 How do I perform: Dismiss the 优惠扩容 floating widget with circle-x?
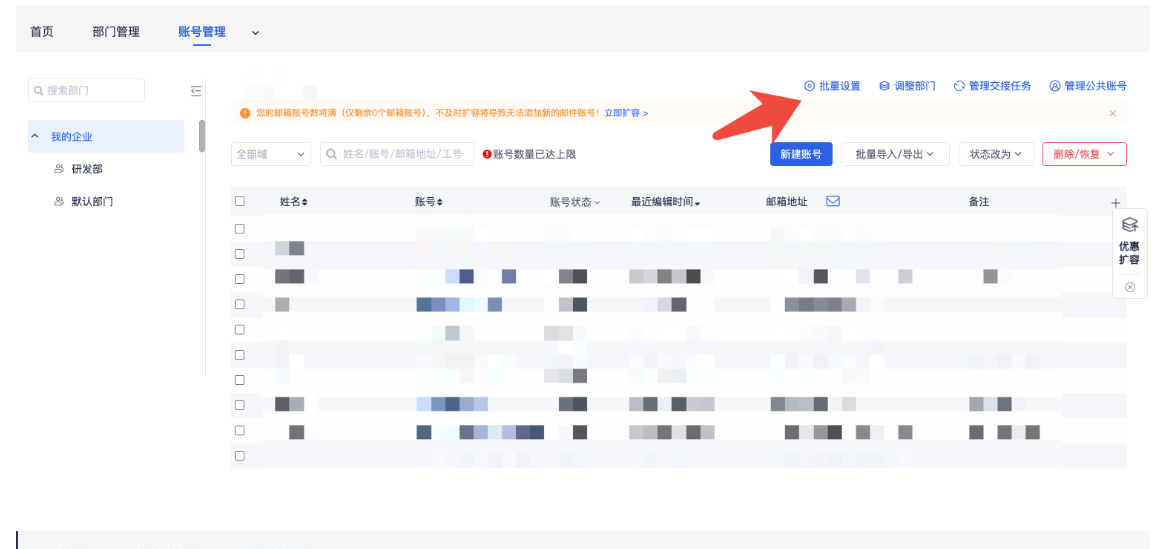pos(1129,287)
